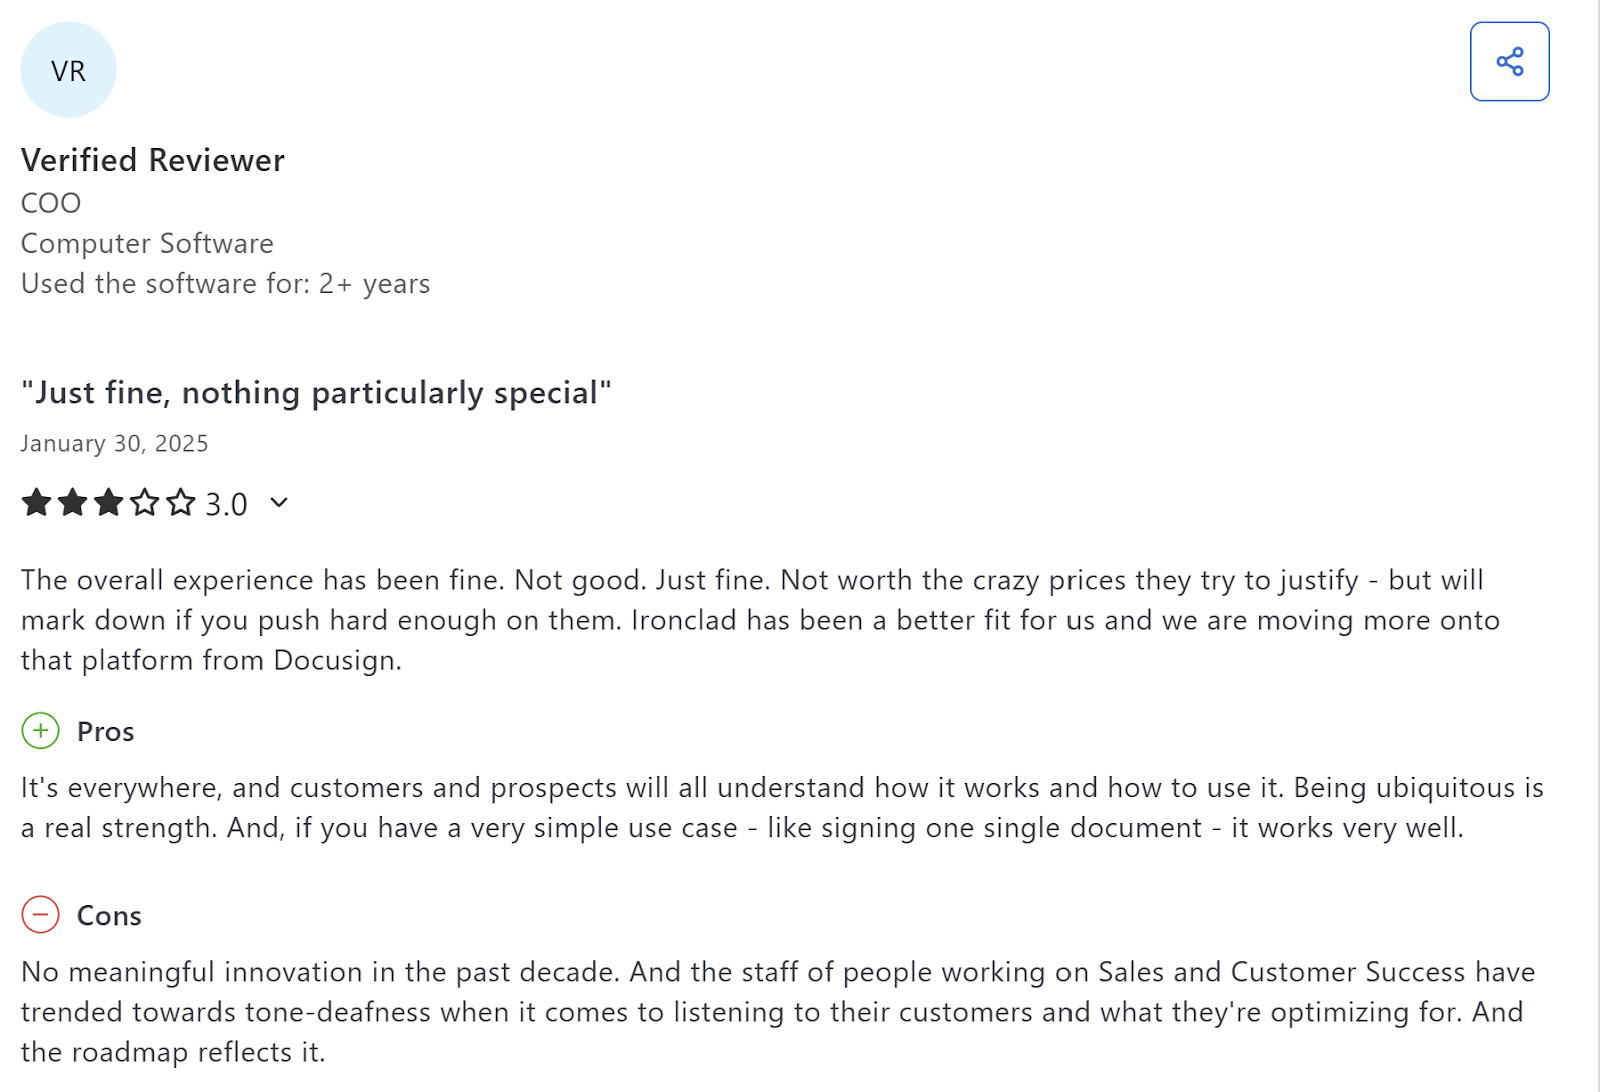The height and width of the screenshot is (1092, 1600).
Task: Click the fourth empty rating star
Action: click(145, 502)
